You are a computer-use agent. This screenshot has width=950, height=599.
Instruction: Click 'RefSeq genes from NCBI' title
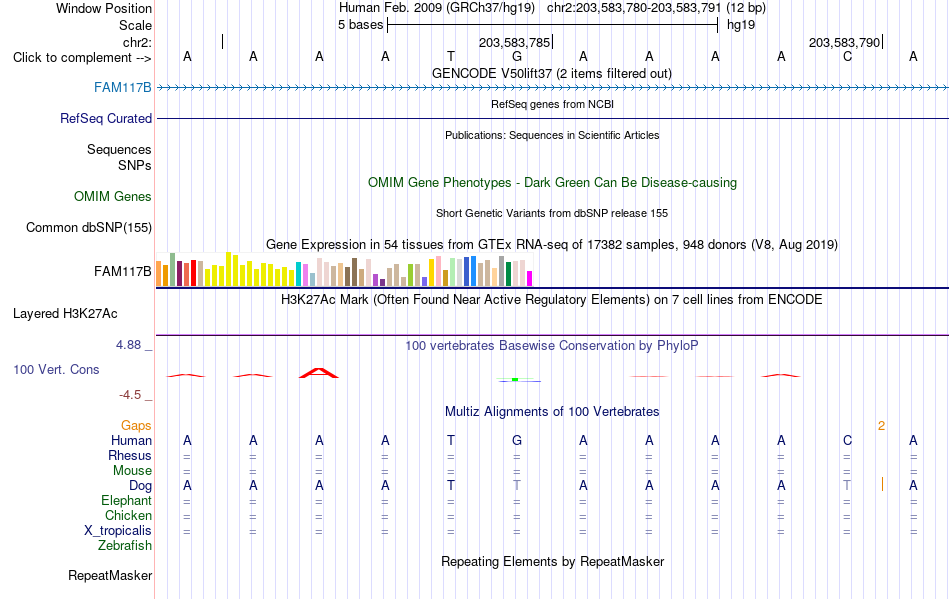(552, 104)
